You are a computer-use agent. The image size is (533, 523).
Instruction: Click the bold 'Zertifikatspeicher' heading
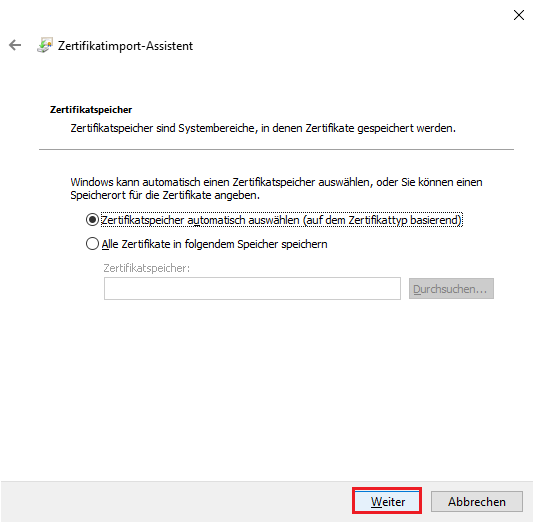tap(91, 110)
